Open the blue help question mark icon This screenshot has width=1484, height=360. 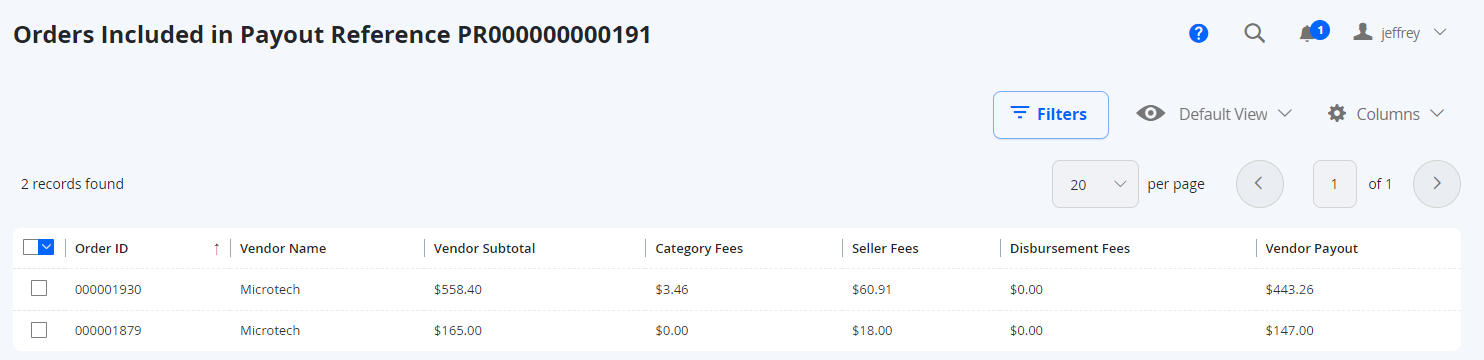[1199, 33]
